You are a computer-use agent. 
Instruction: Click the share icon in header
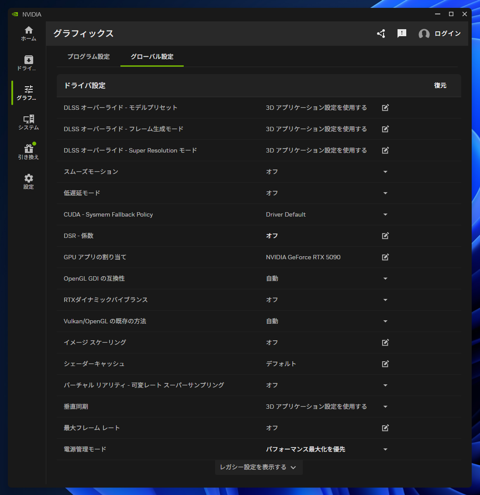pos(381,33)
